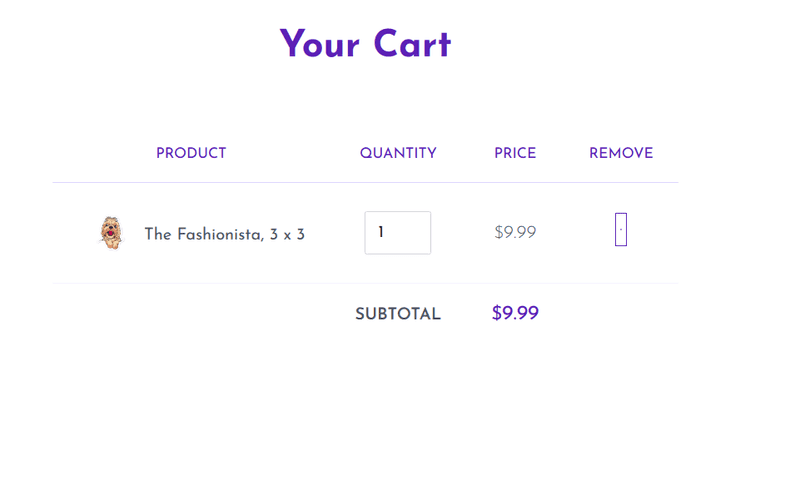Click the PRODUCT column header

pyautogui.click(x=191, y=154)
